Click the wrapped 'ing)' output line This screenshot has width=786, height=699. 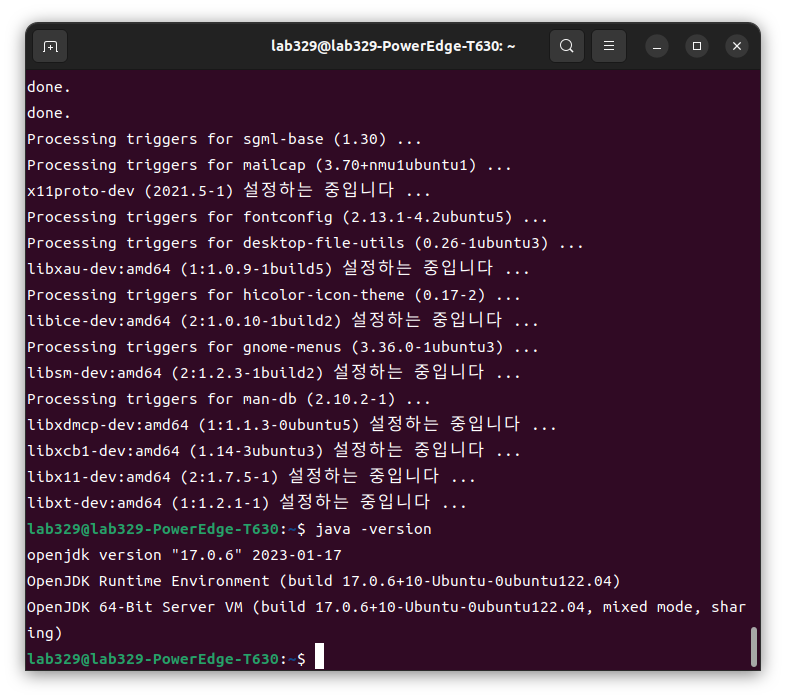(45, 633)
